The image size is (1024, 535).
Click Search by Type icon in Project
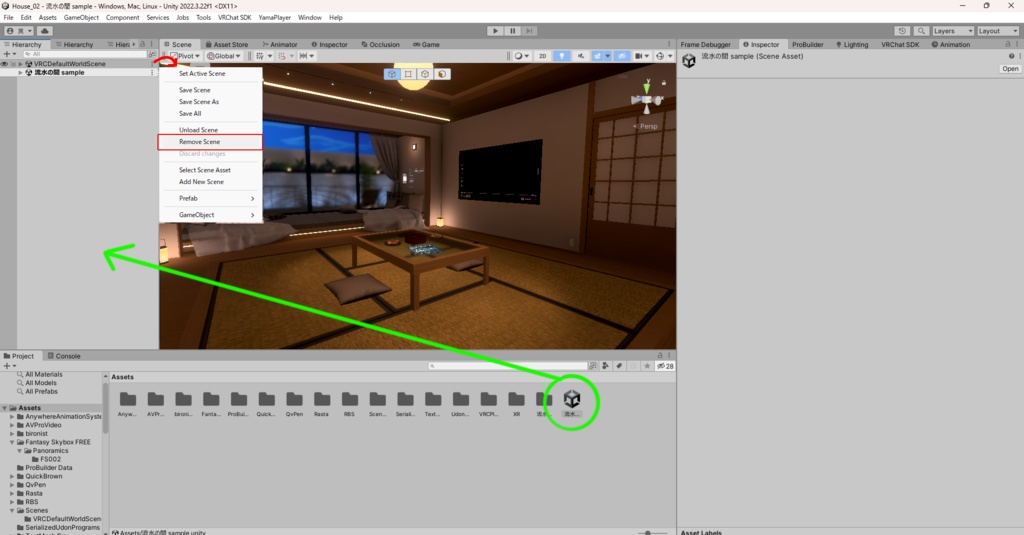click(605, 366)
